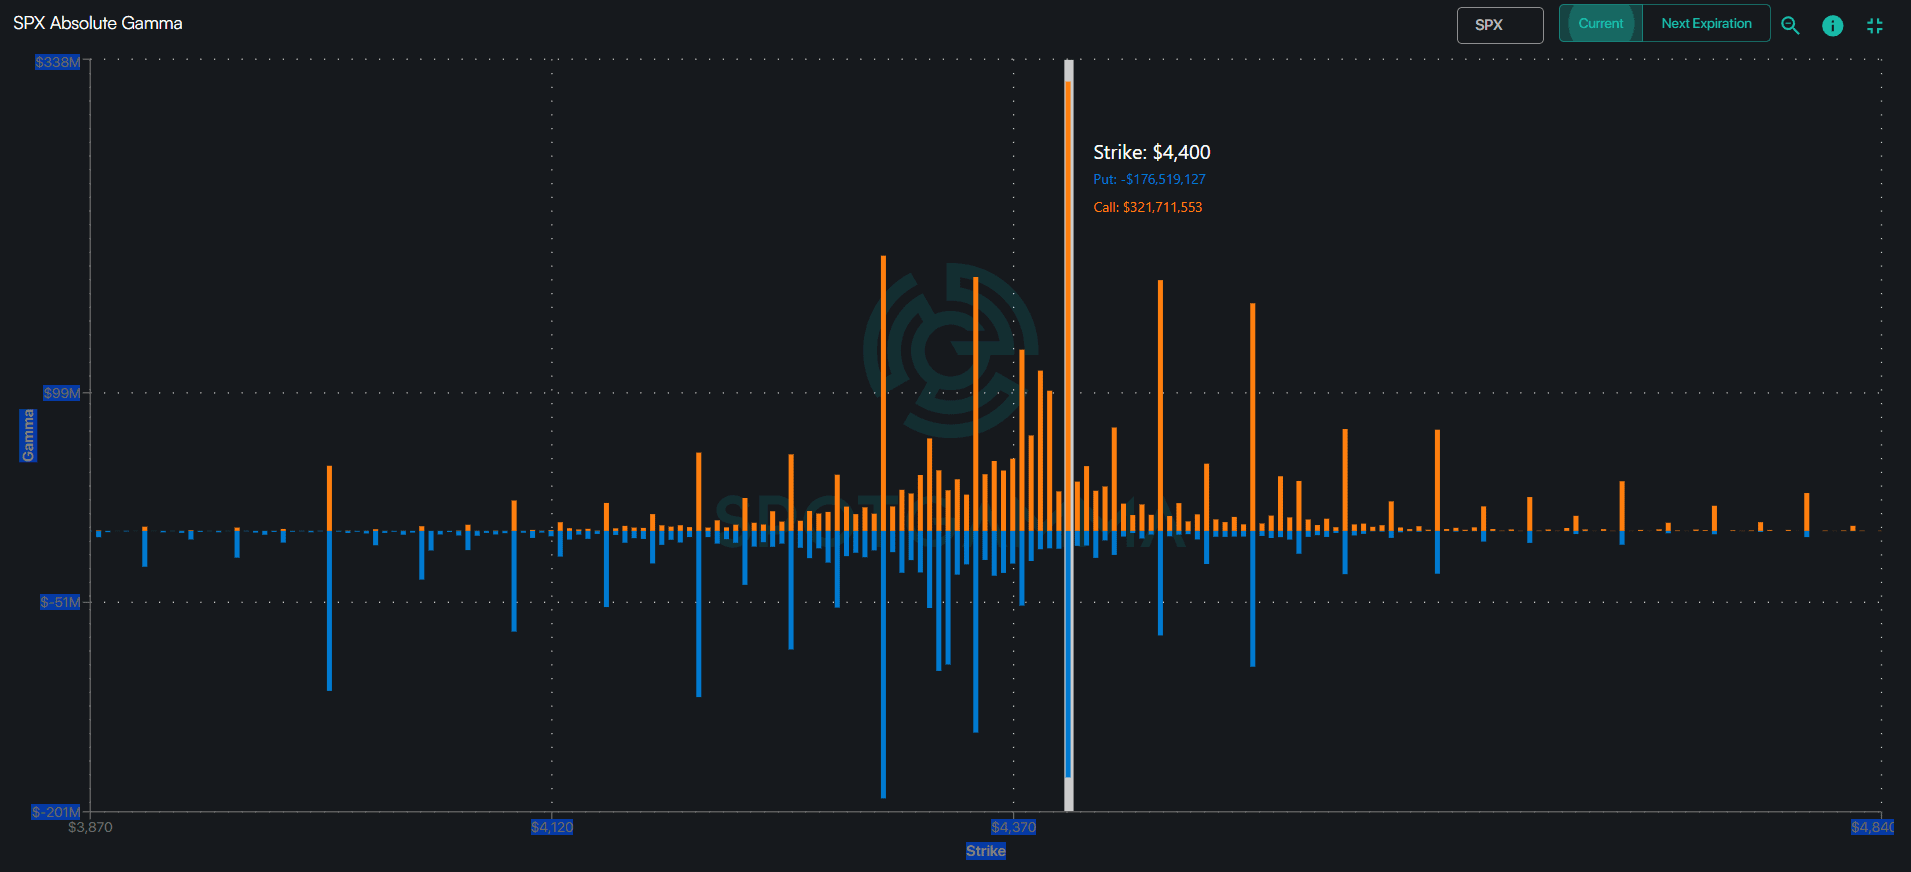Open the green info icon

pos(1832,25)
